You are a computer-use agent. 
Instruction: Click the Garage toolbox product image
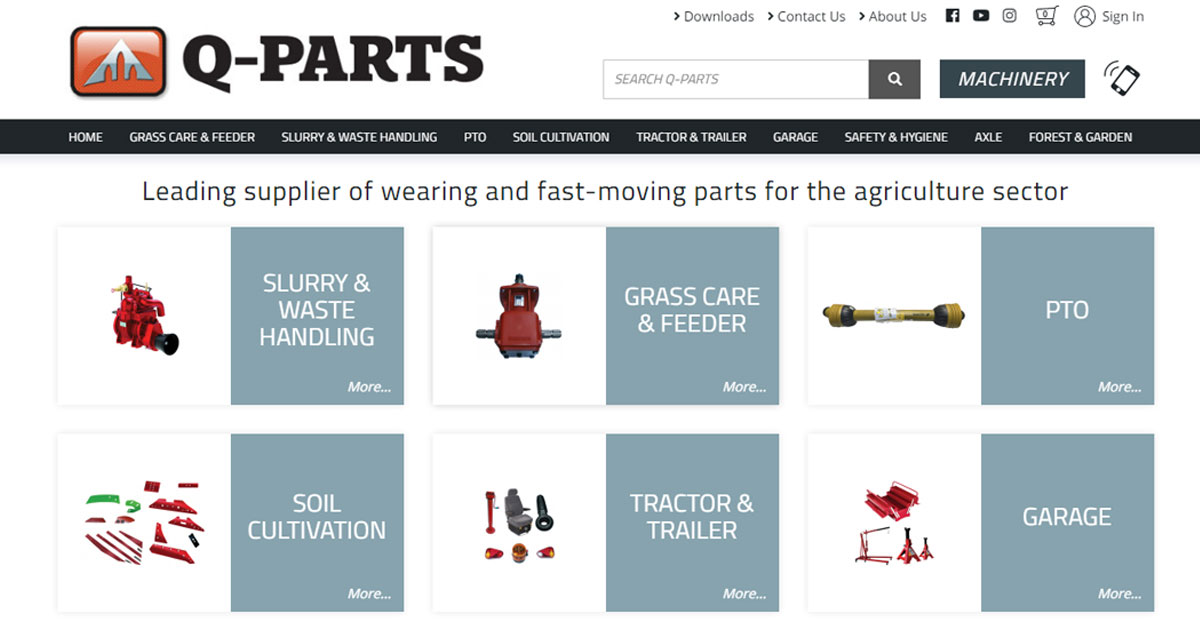[x=894, y=523]
